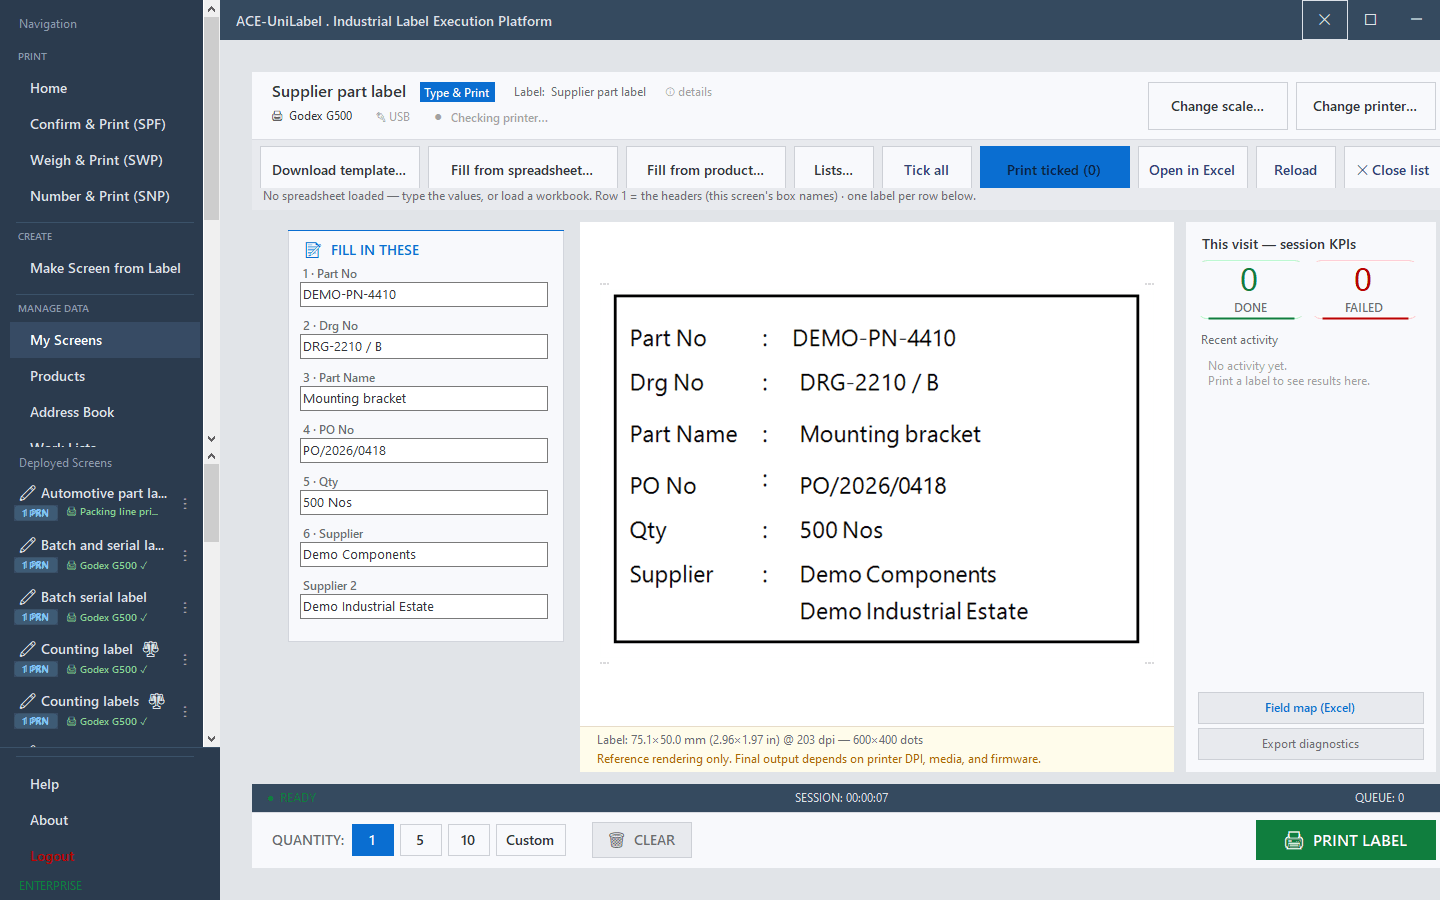Viewport: 1440px width, 900px height.
Task: Click the USB connection icon
Action: (x=381, y=117)
